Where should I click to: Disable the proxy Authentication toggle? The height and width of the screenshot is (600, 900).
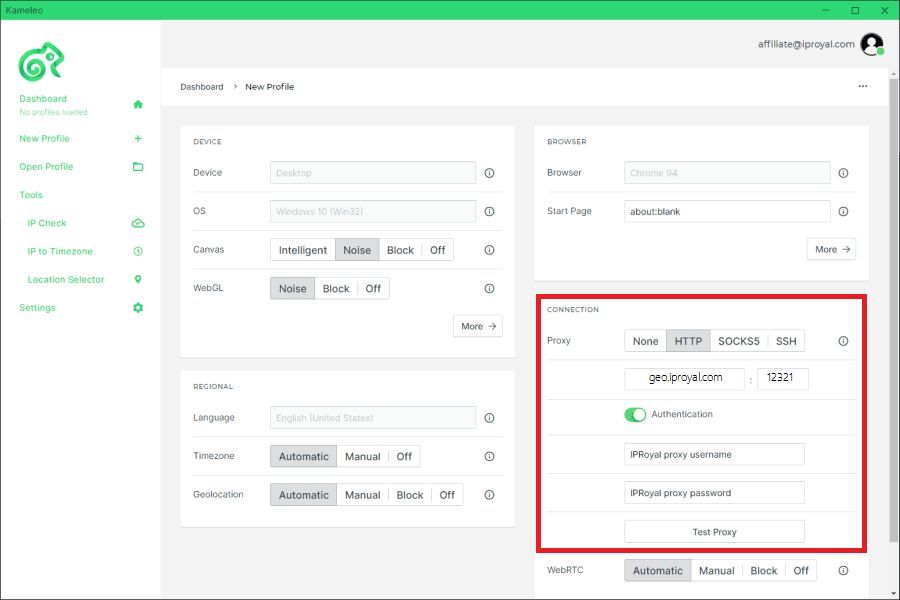[x=635, y=415]
